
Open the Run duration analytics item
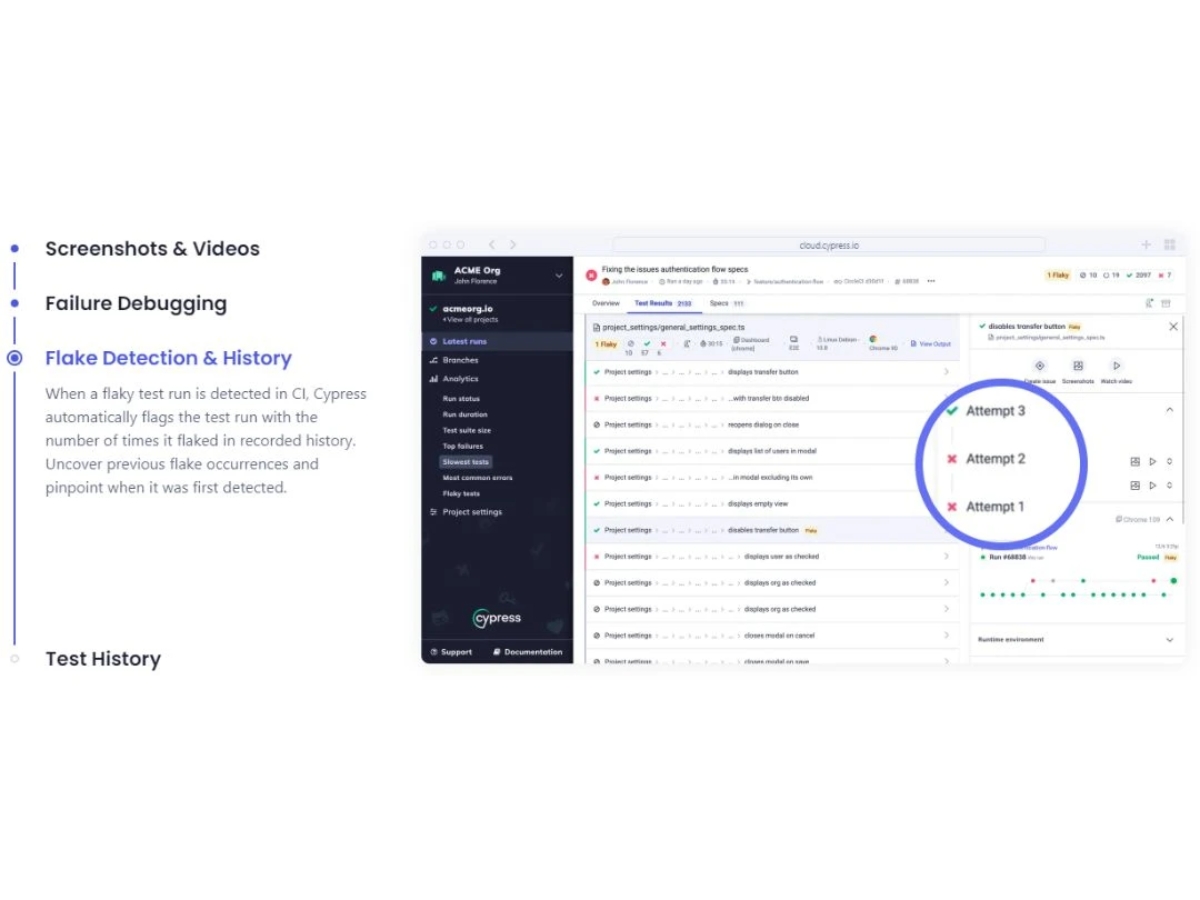(465, 414)
